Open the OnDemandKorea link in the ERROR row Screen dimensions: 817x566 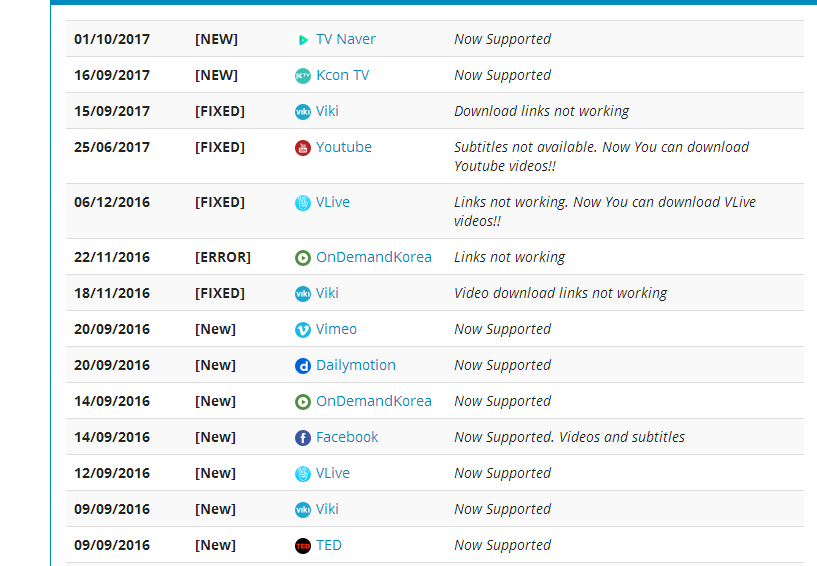tap(374, 257)
